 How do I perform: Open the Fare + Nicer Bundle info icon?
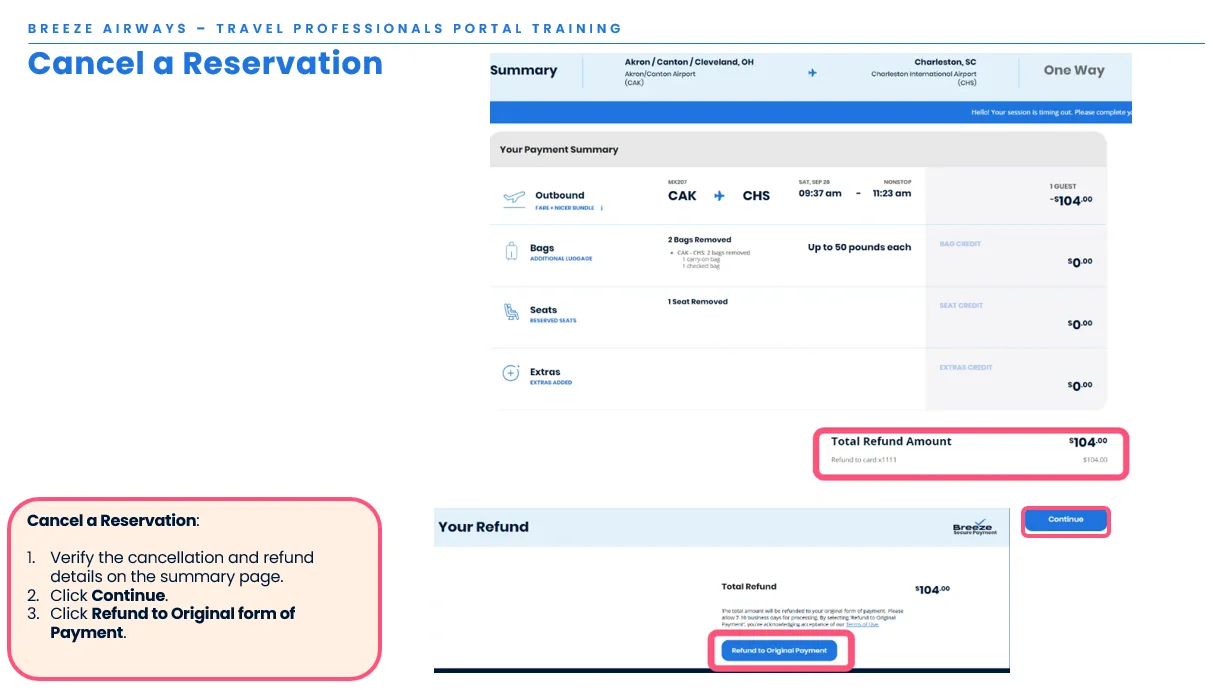[x=601, y=208]
